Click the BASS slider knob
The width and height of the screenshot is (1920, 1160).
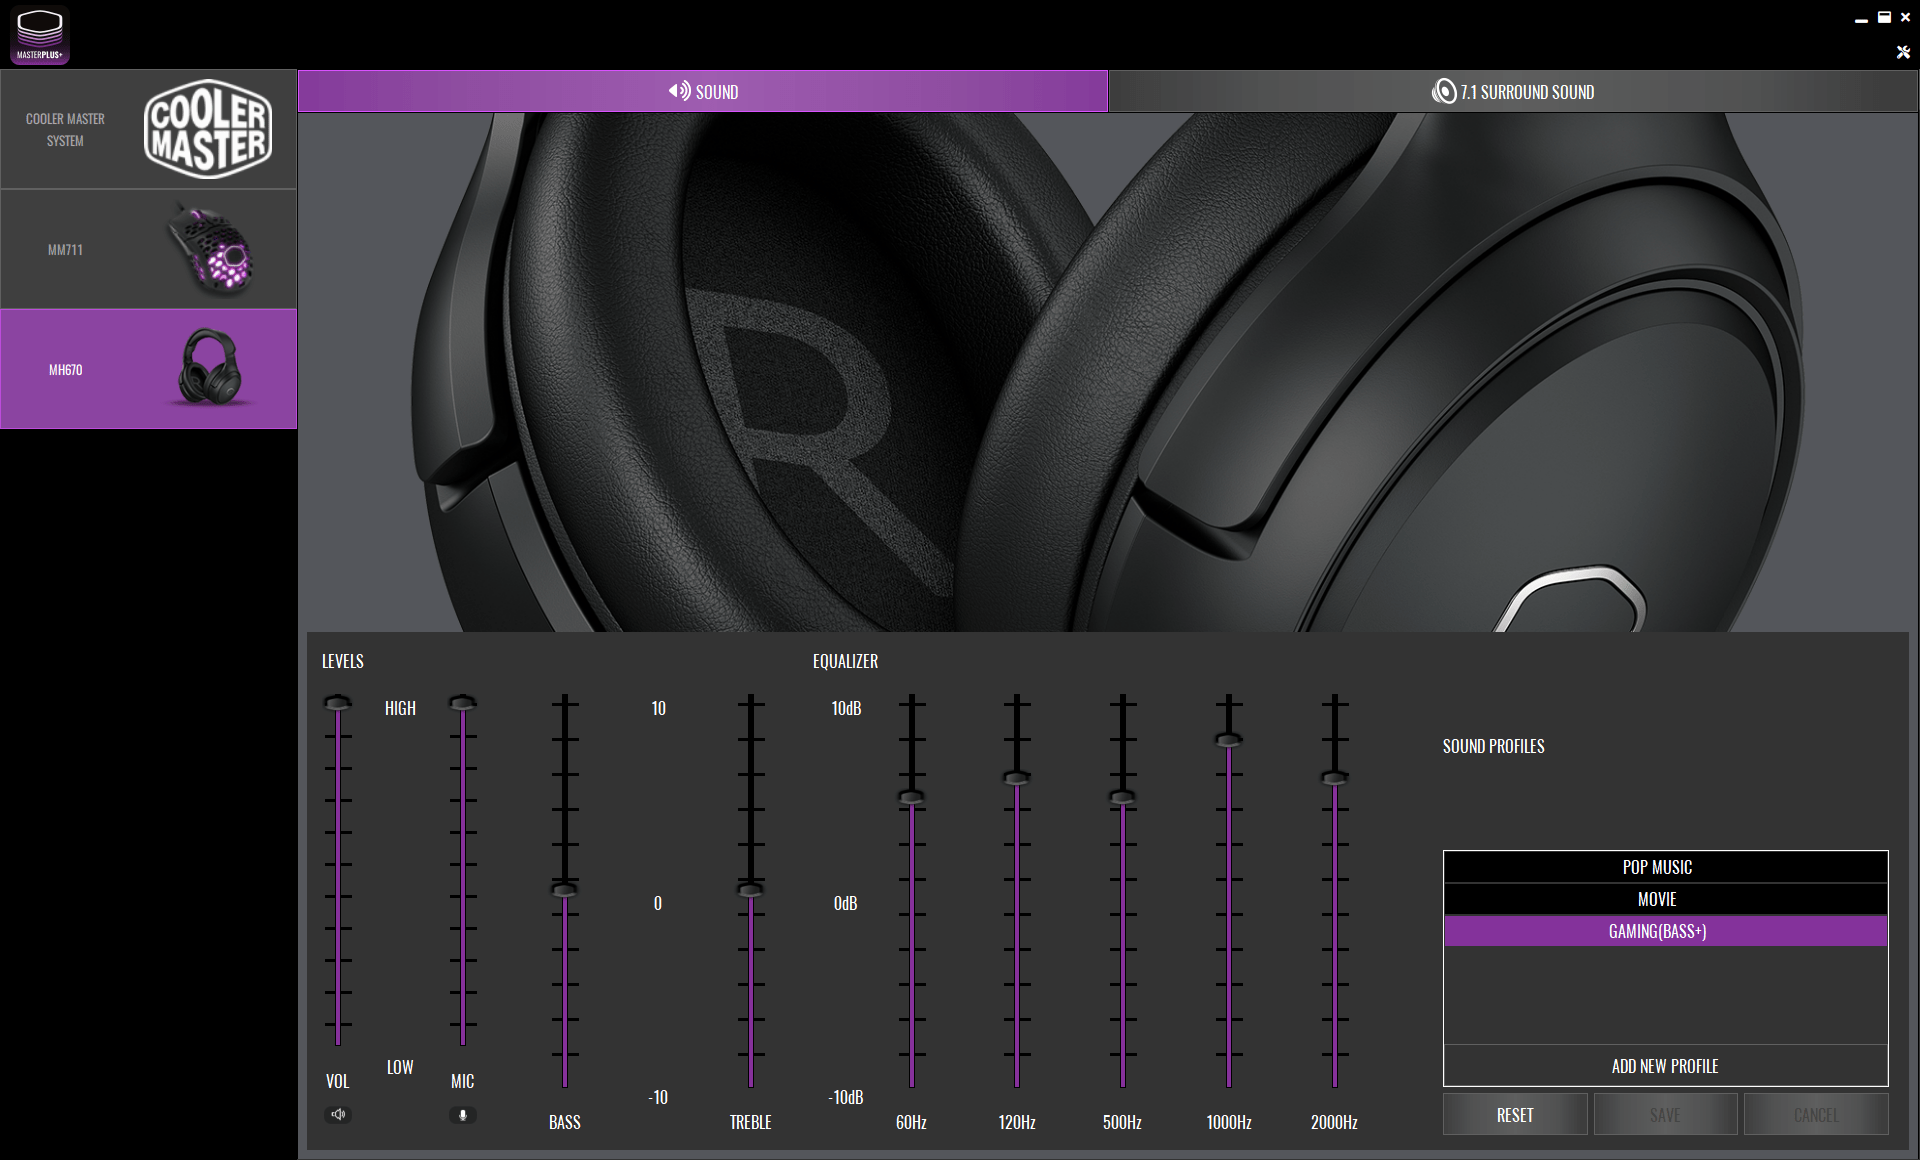click(565, 890)
